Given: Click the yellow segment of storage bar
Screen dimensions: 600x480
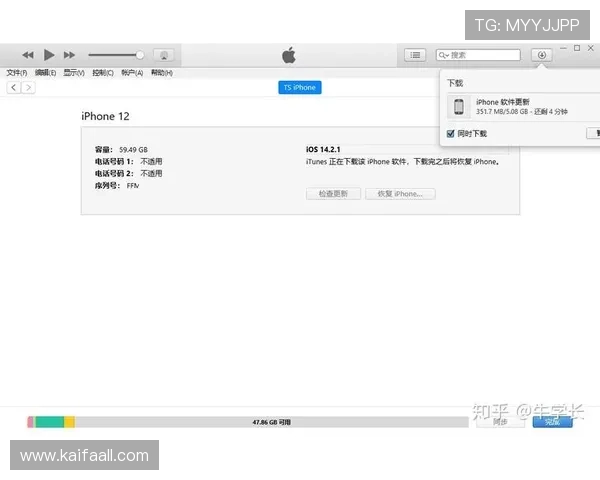Looking at the screenshot, I should (x=69, y=422).
